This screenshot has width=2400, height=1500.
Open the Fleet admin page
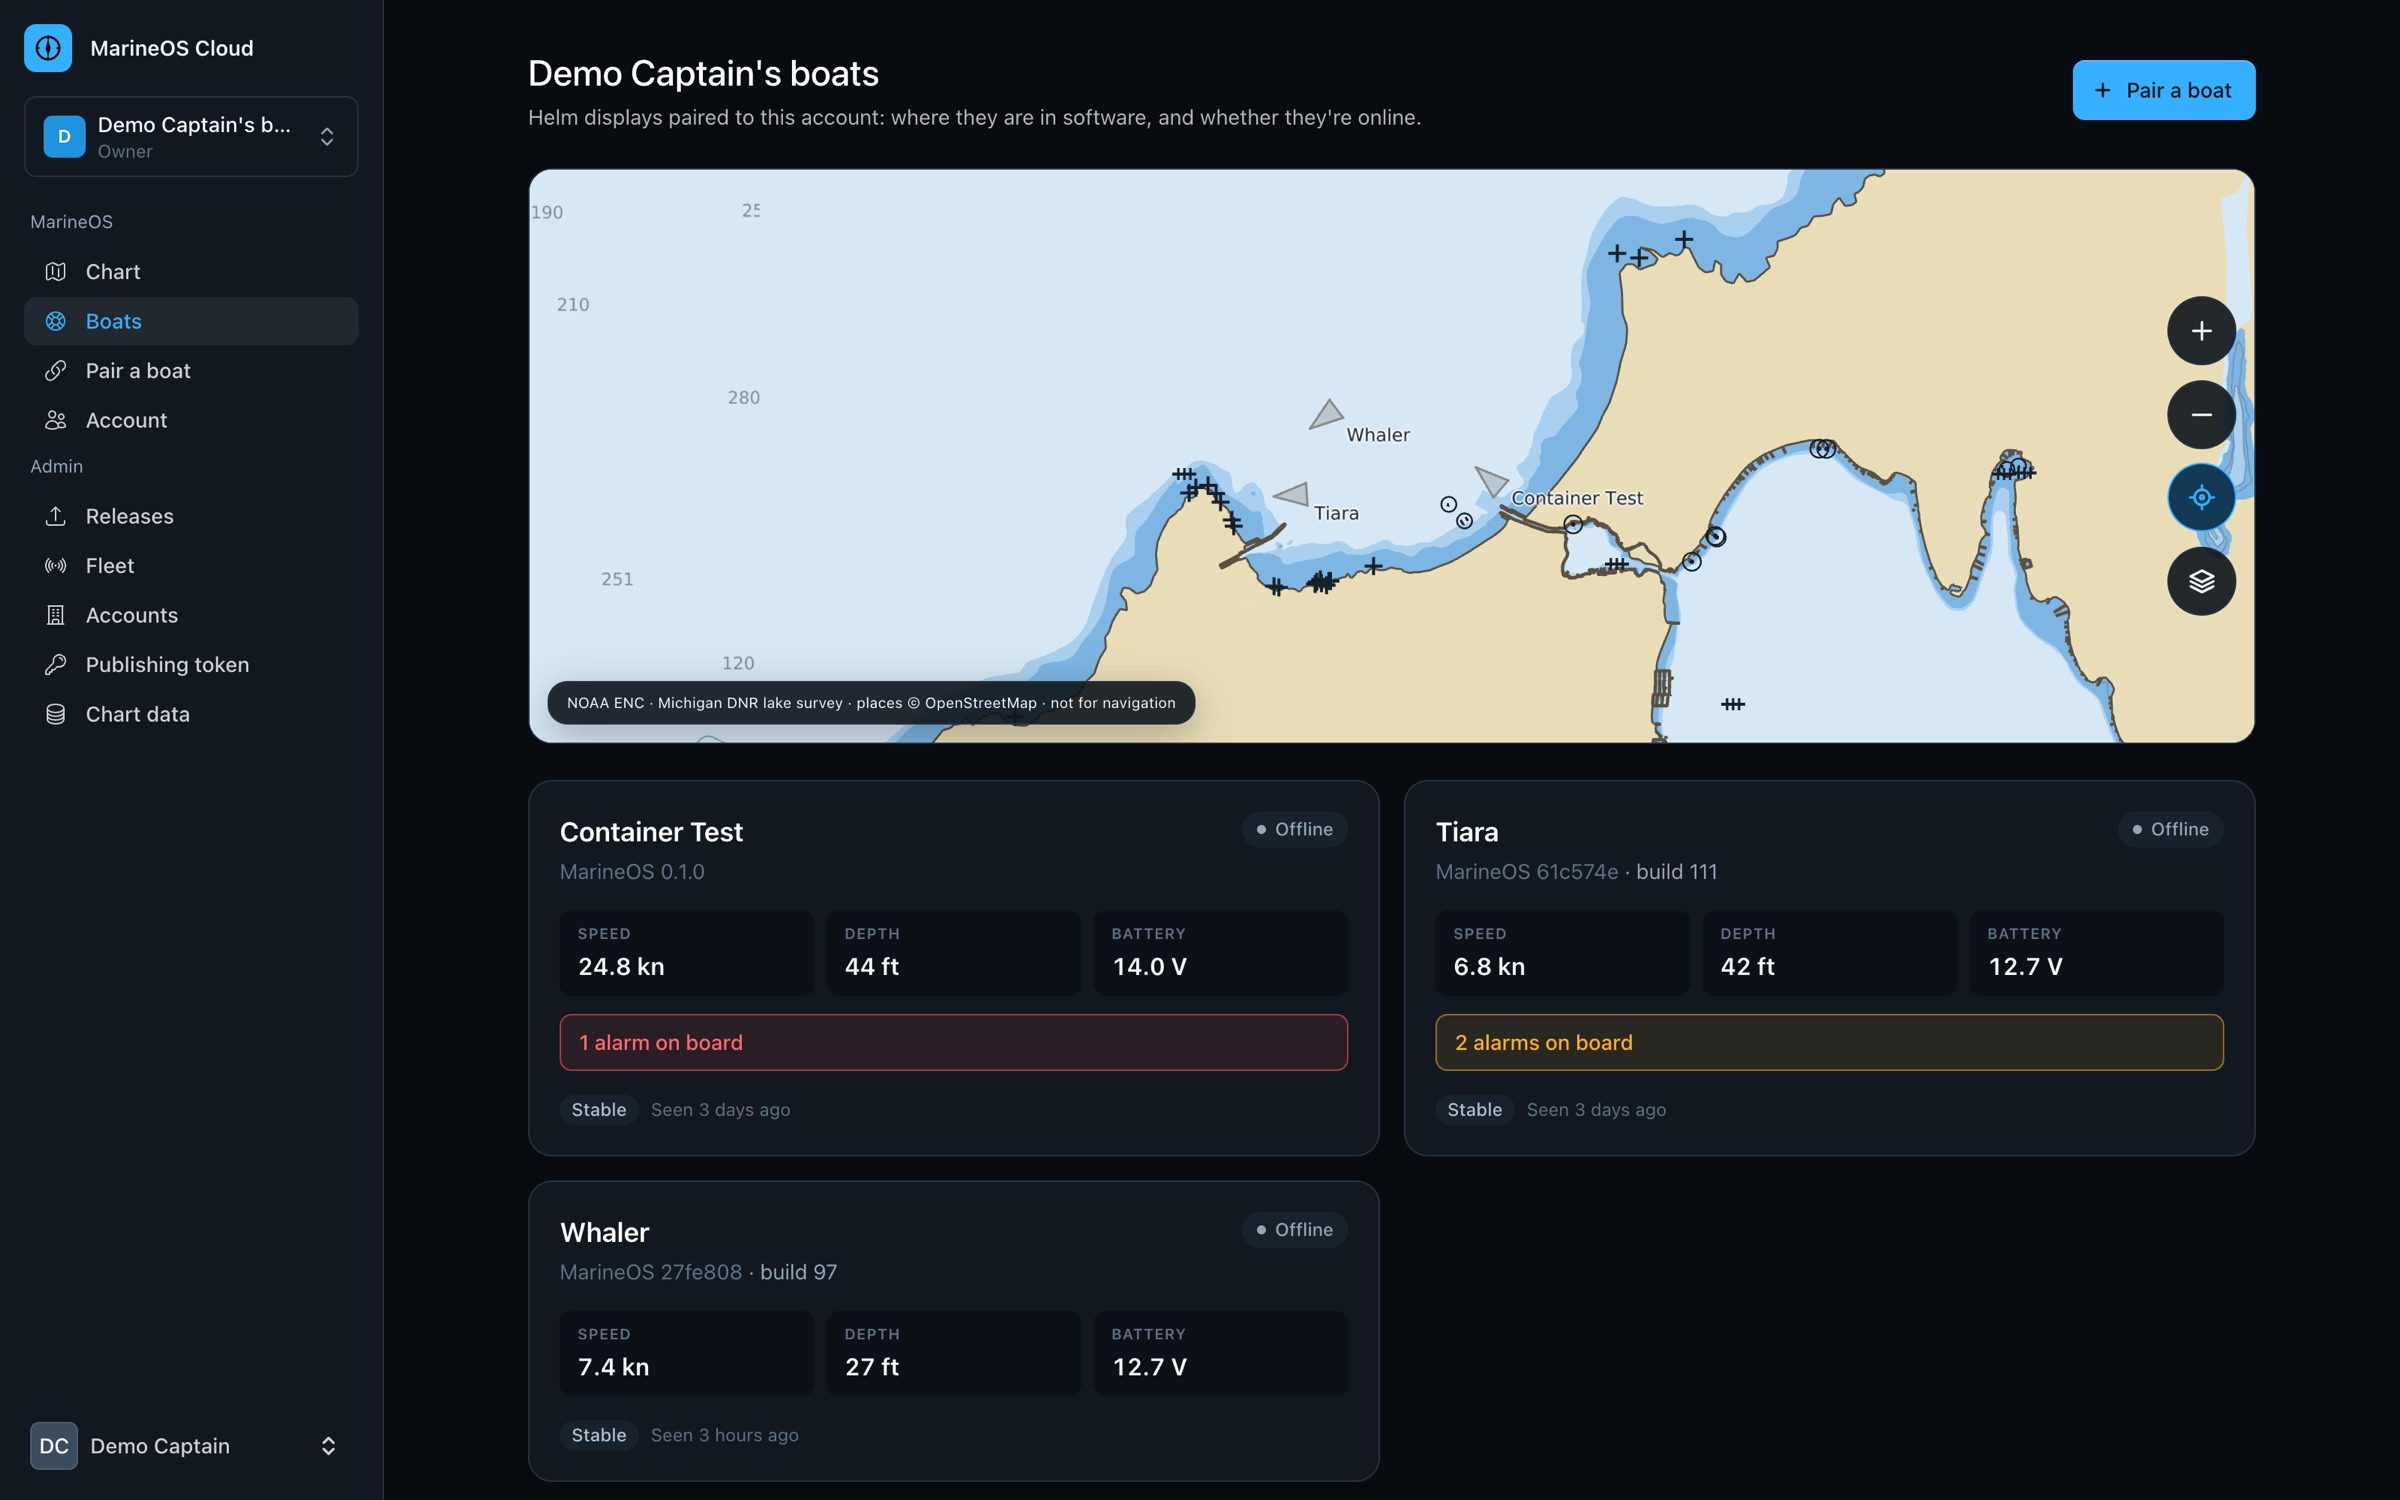tap(191, 565)
